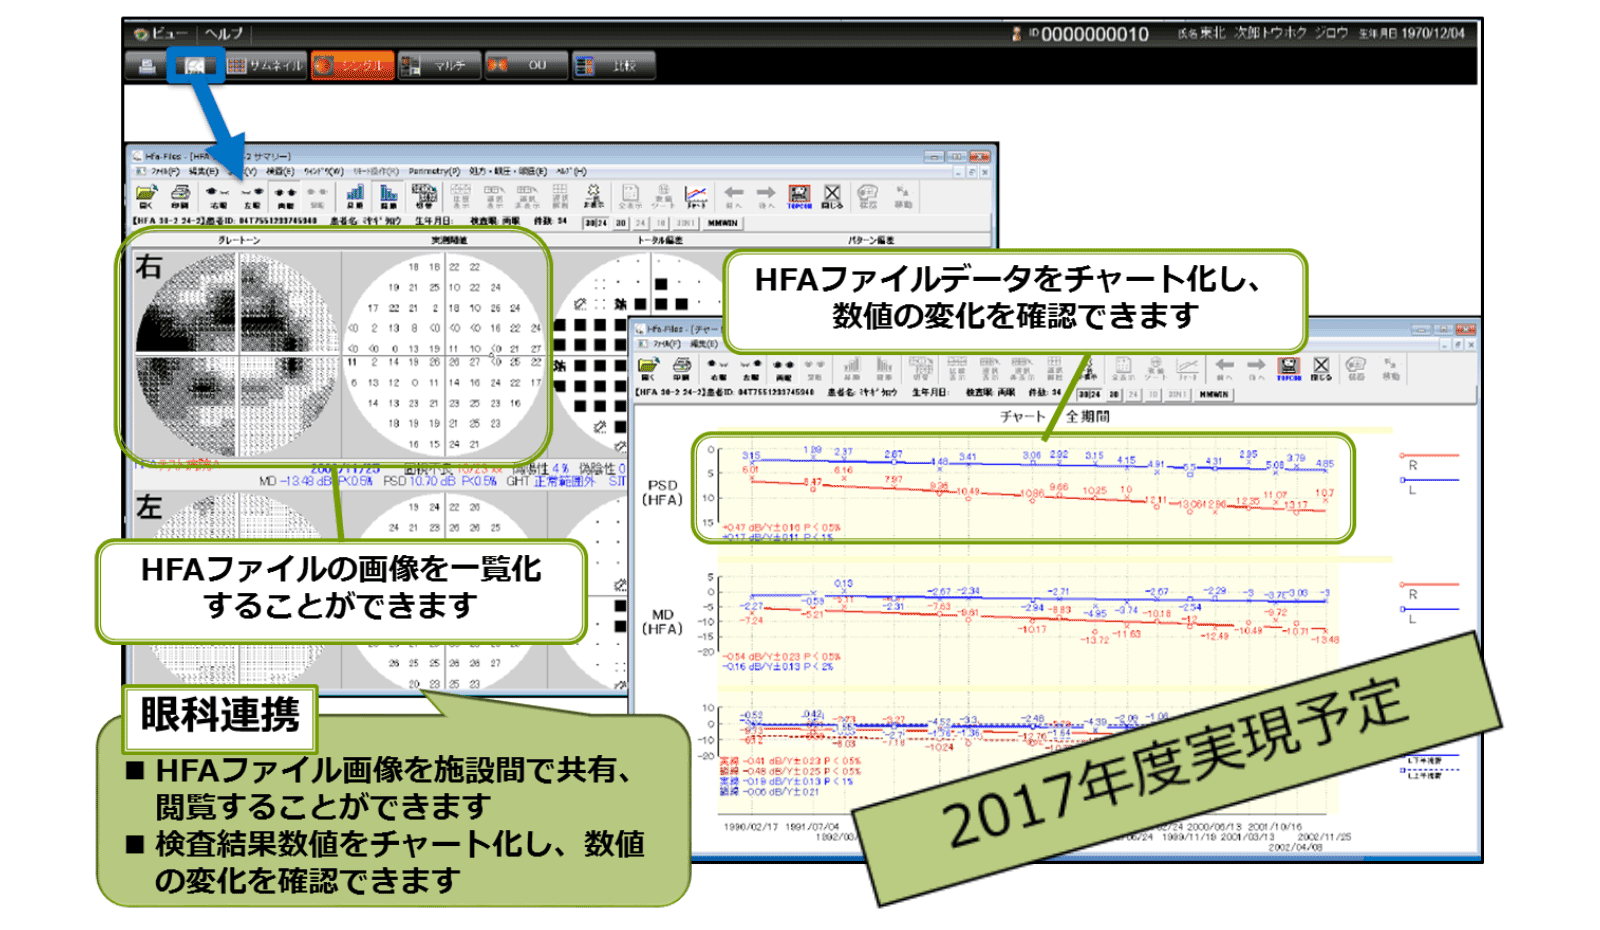Click open-folder icon in summary window toolbar

click(146, 196)
